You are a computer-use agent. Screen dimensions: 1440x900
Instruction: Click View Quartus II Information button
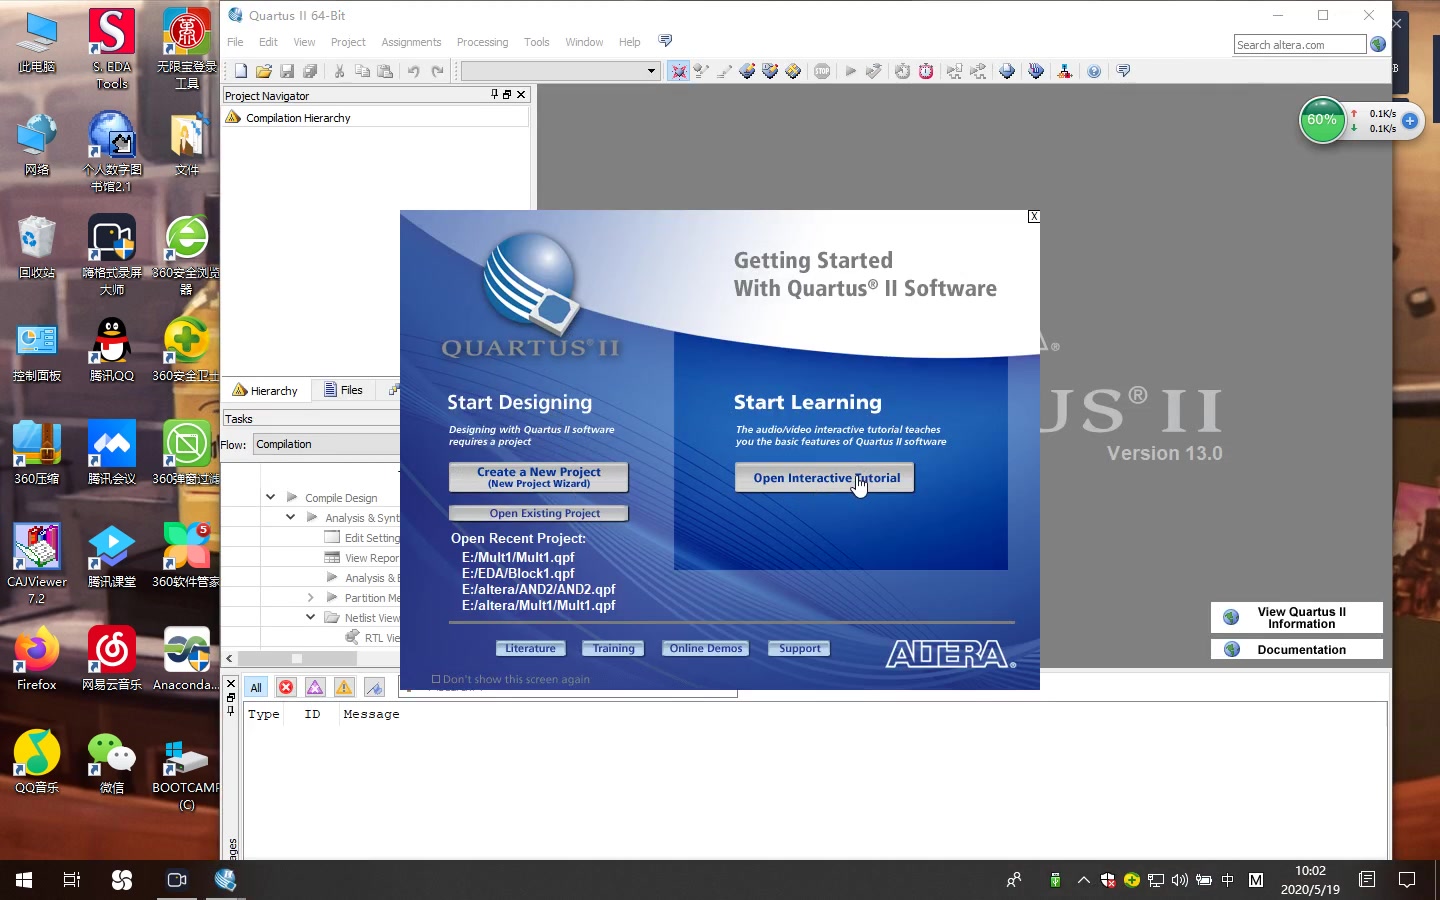pyautogui.click(x=1296, y=617)
